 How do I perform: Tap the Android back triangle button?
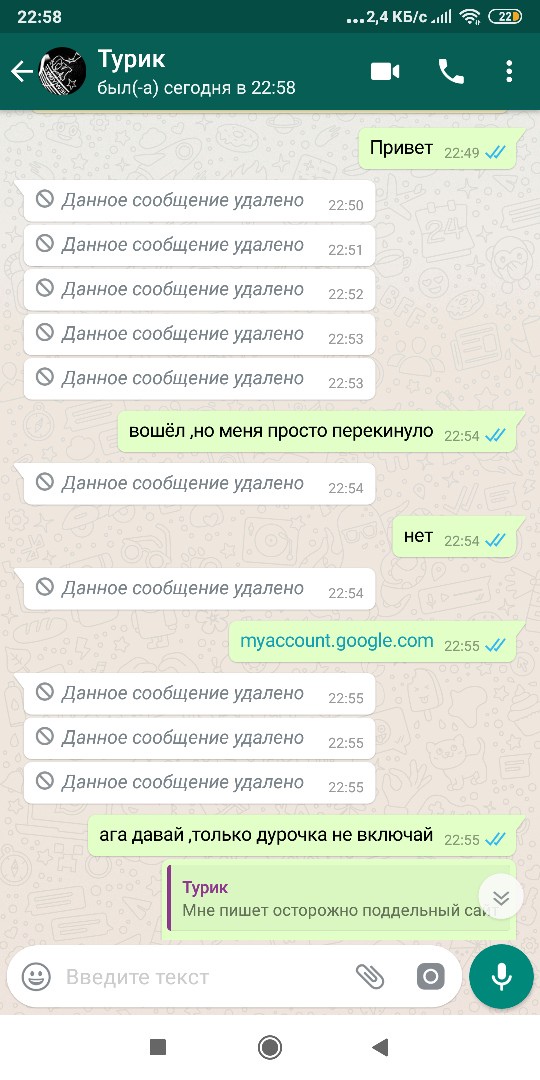click(x=380, y=1048)
